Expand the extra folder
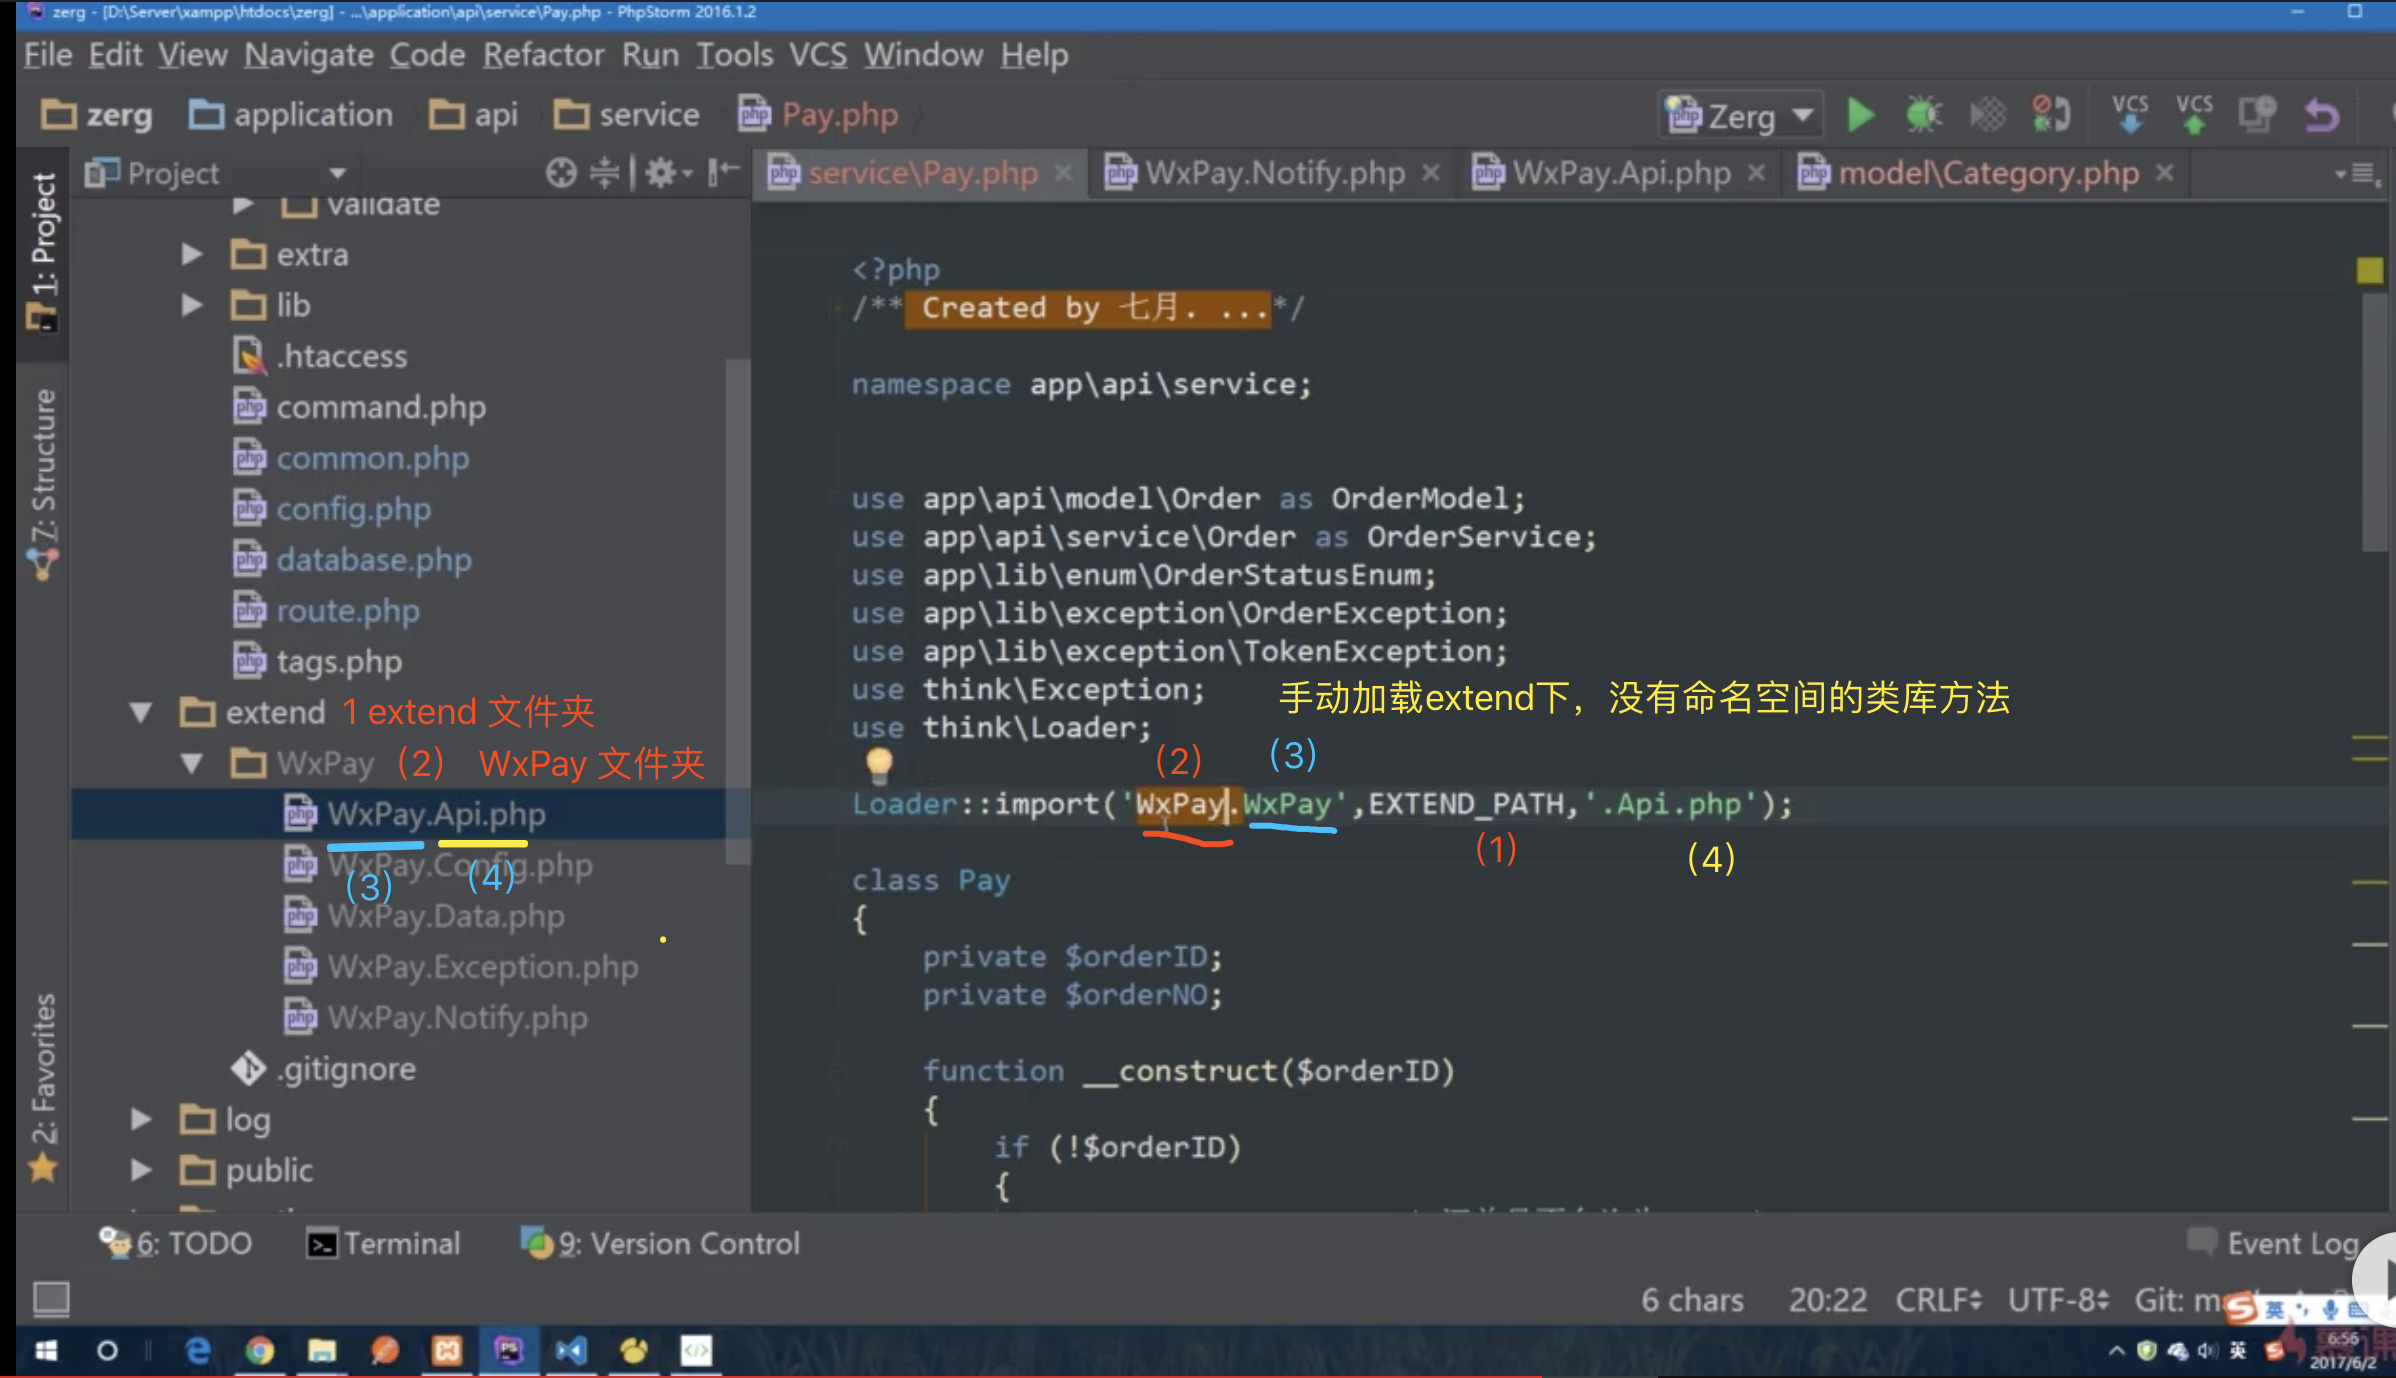This screenshot has width=2396, height=1378. (x=191, y=255)
